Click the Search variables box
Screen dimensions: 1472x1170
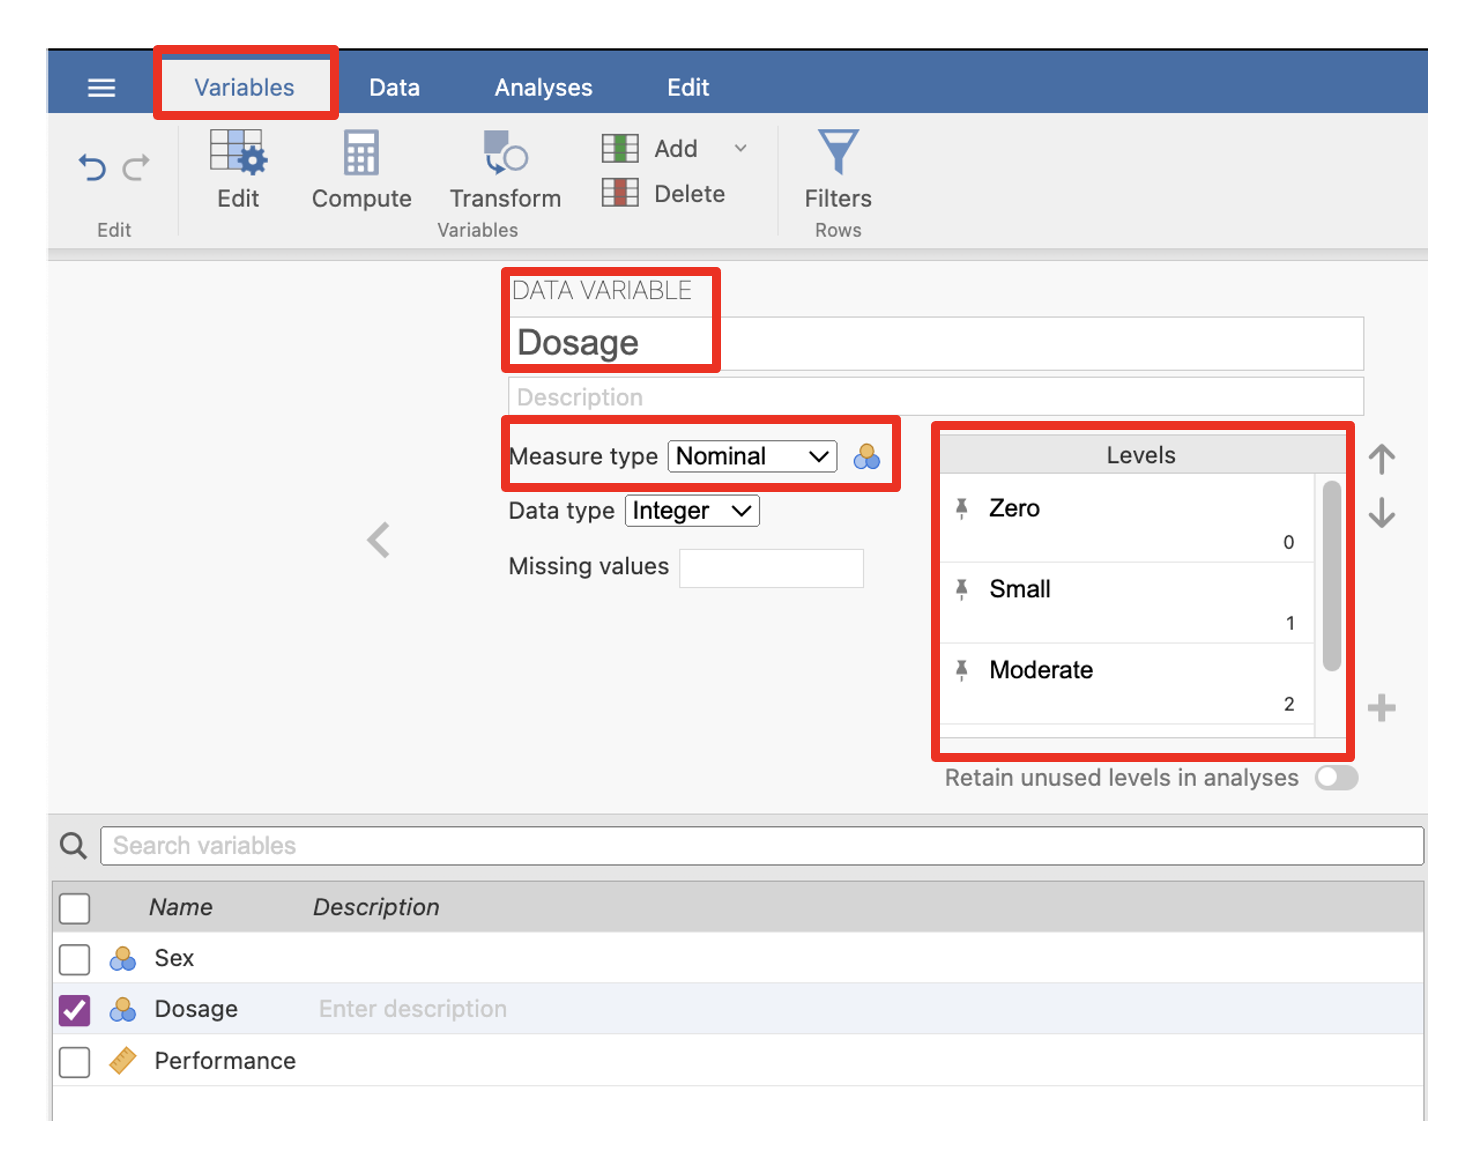pyautogui.click(x=762, y=846)
